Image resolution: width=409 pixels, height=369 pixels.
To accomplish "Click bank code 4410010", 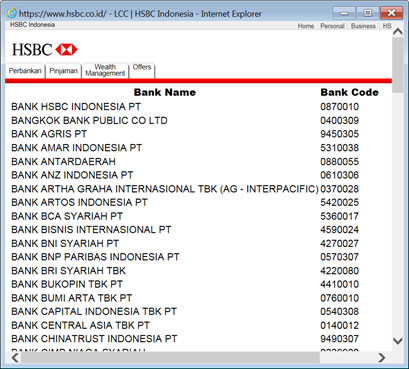I will [340, 284].
